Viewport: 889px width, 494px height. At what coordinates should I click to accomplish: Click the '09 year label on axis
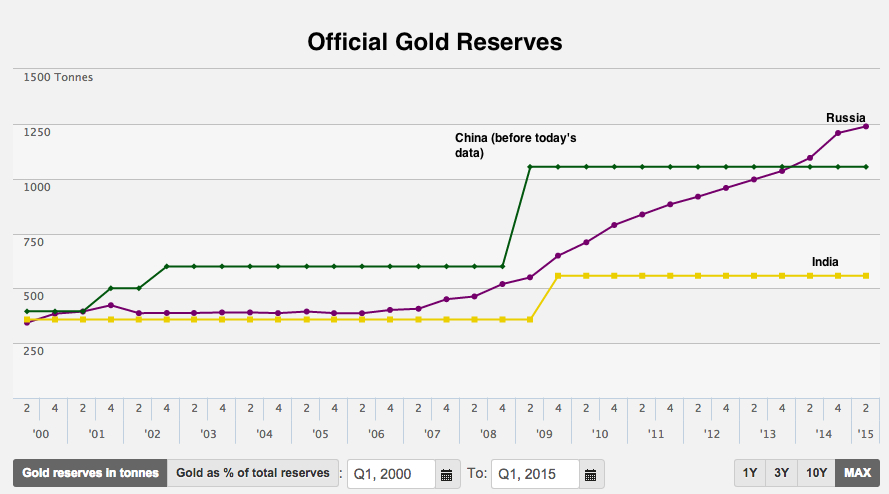click(x=544, y=435)
